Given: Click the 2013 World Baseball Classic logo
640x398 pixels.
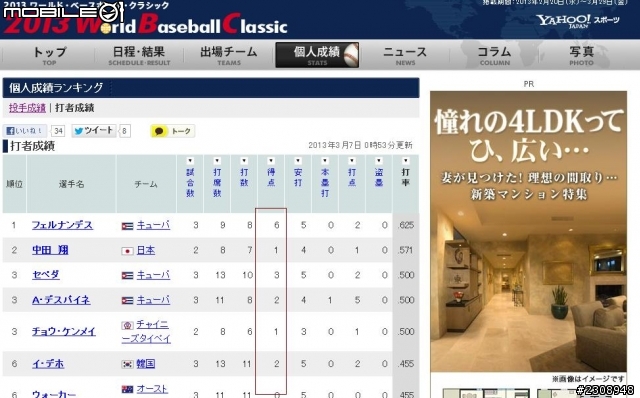Looking at the screenshot, I should click(x=146, y=23).
